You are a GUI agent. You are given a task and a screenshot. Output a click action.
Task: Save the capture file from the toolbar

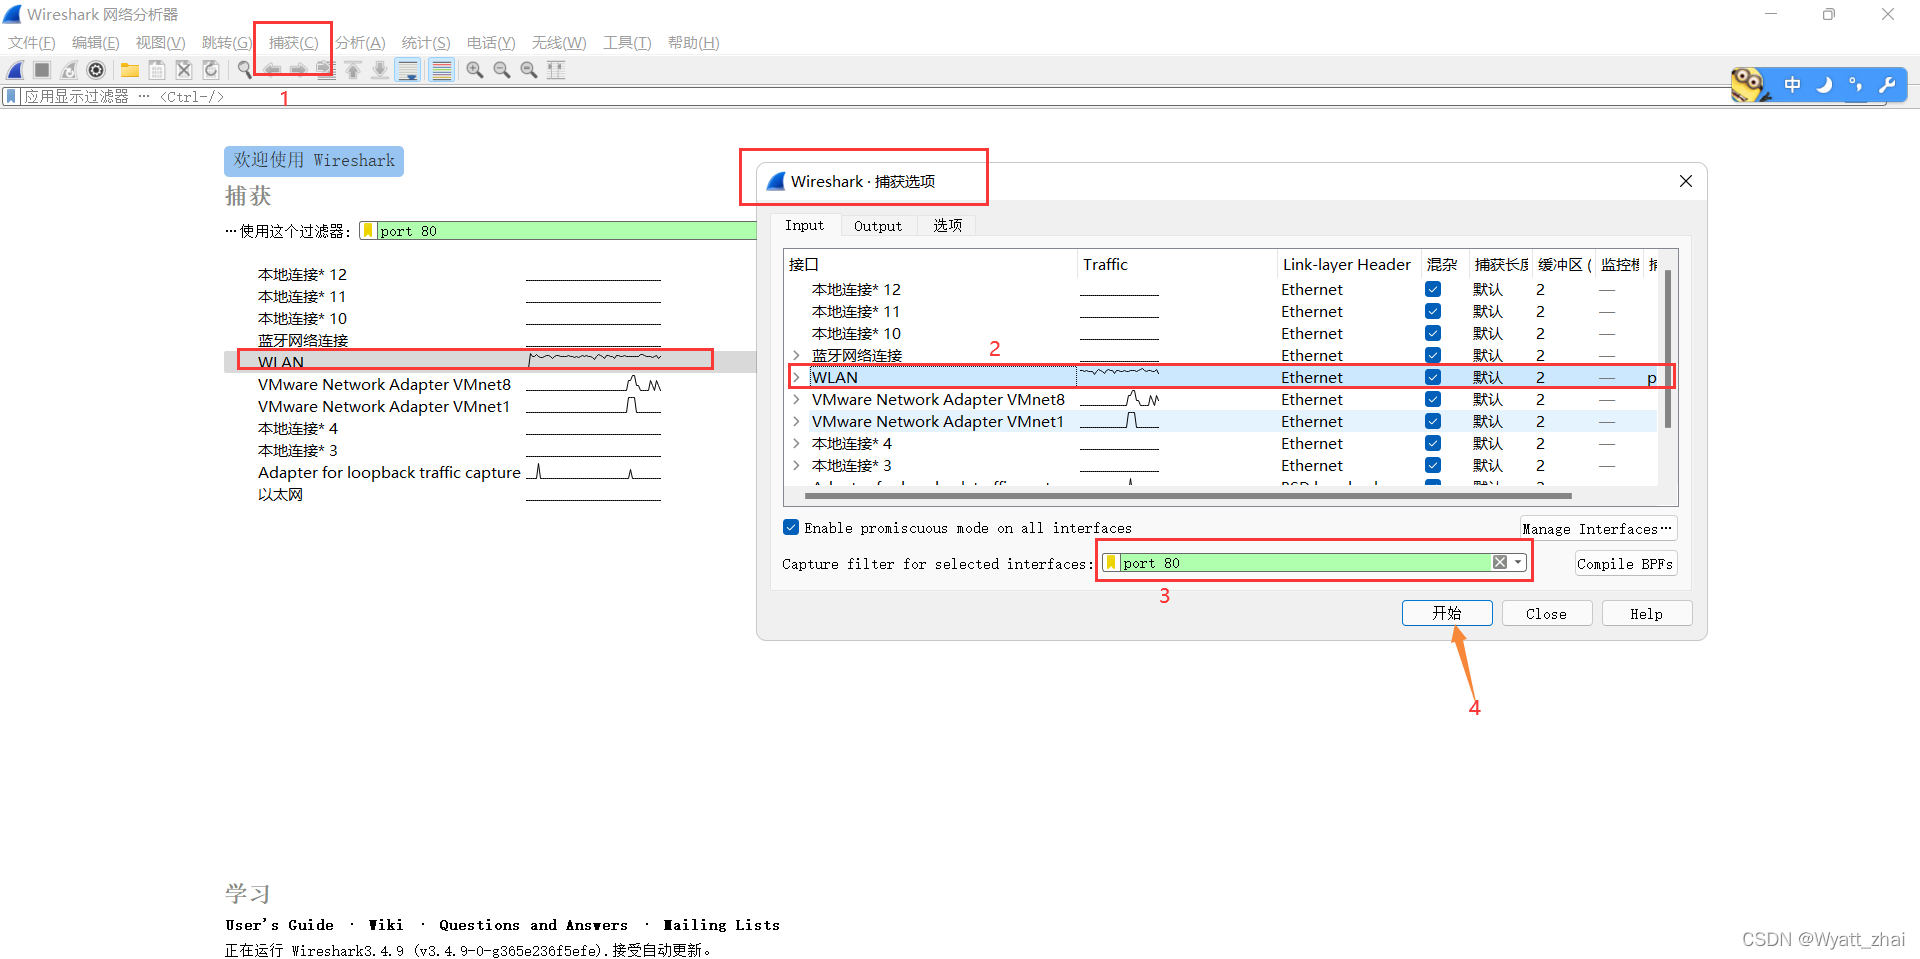pyautogui.click(x=157, y=70)
